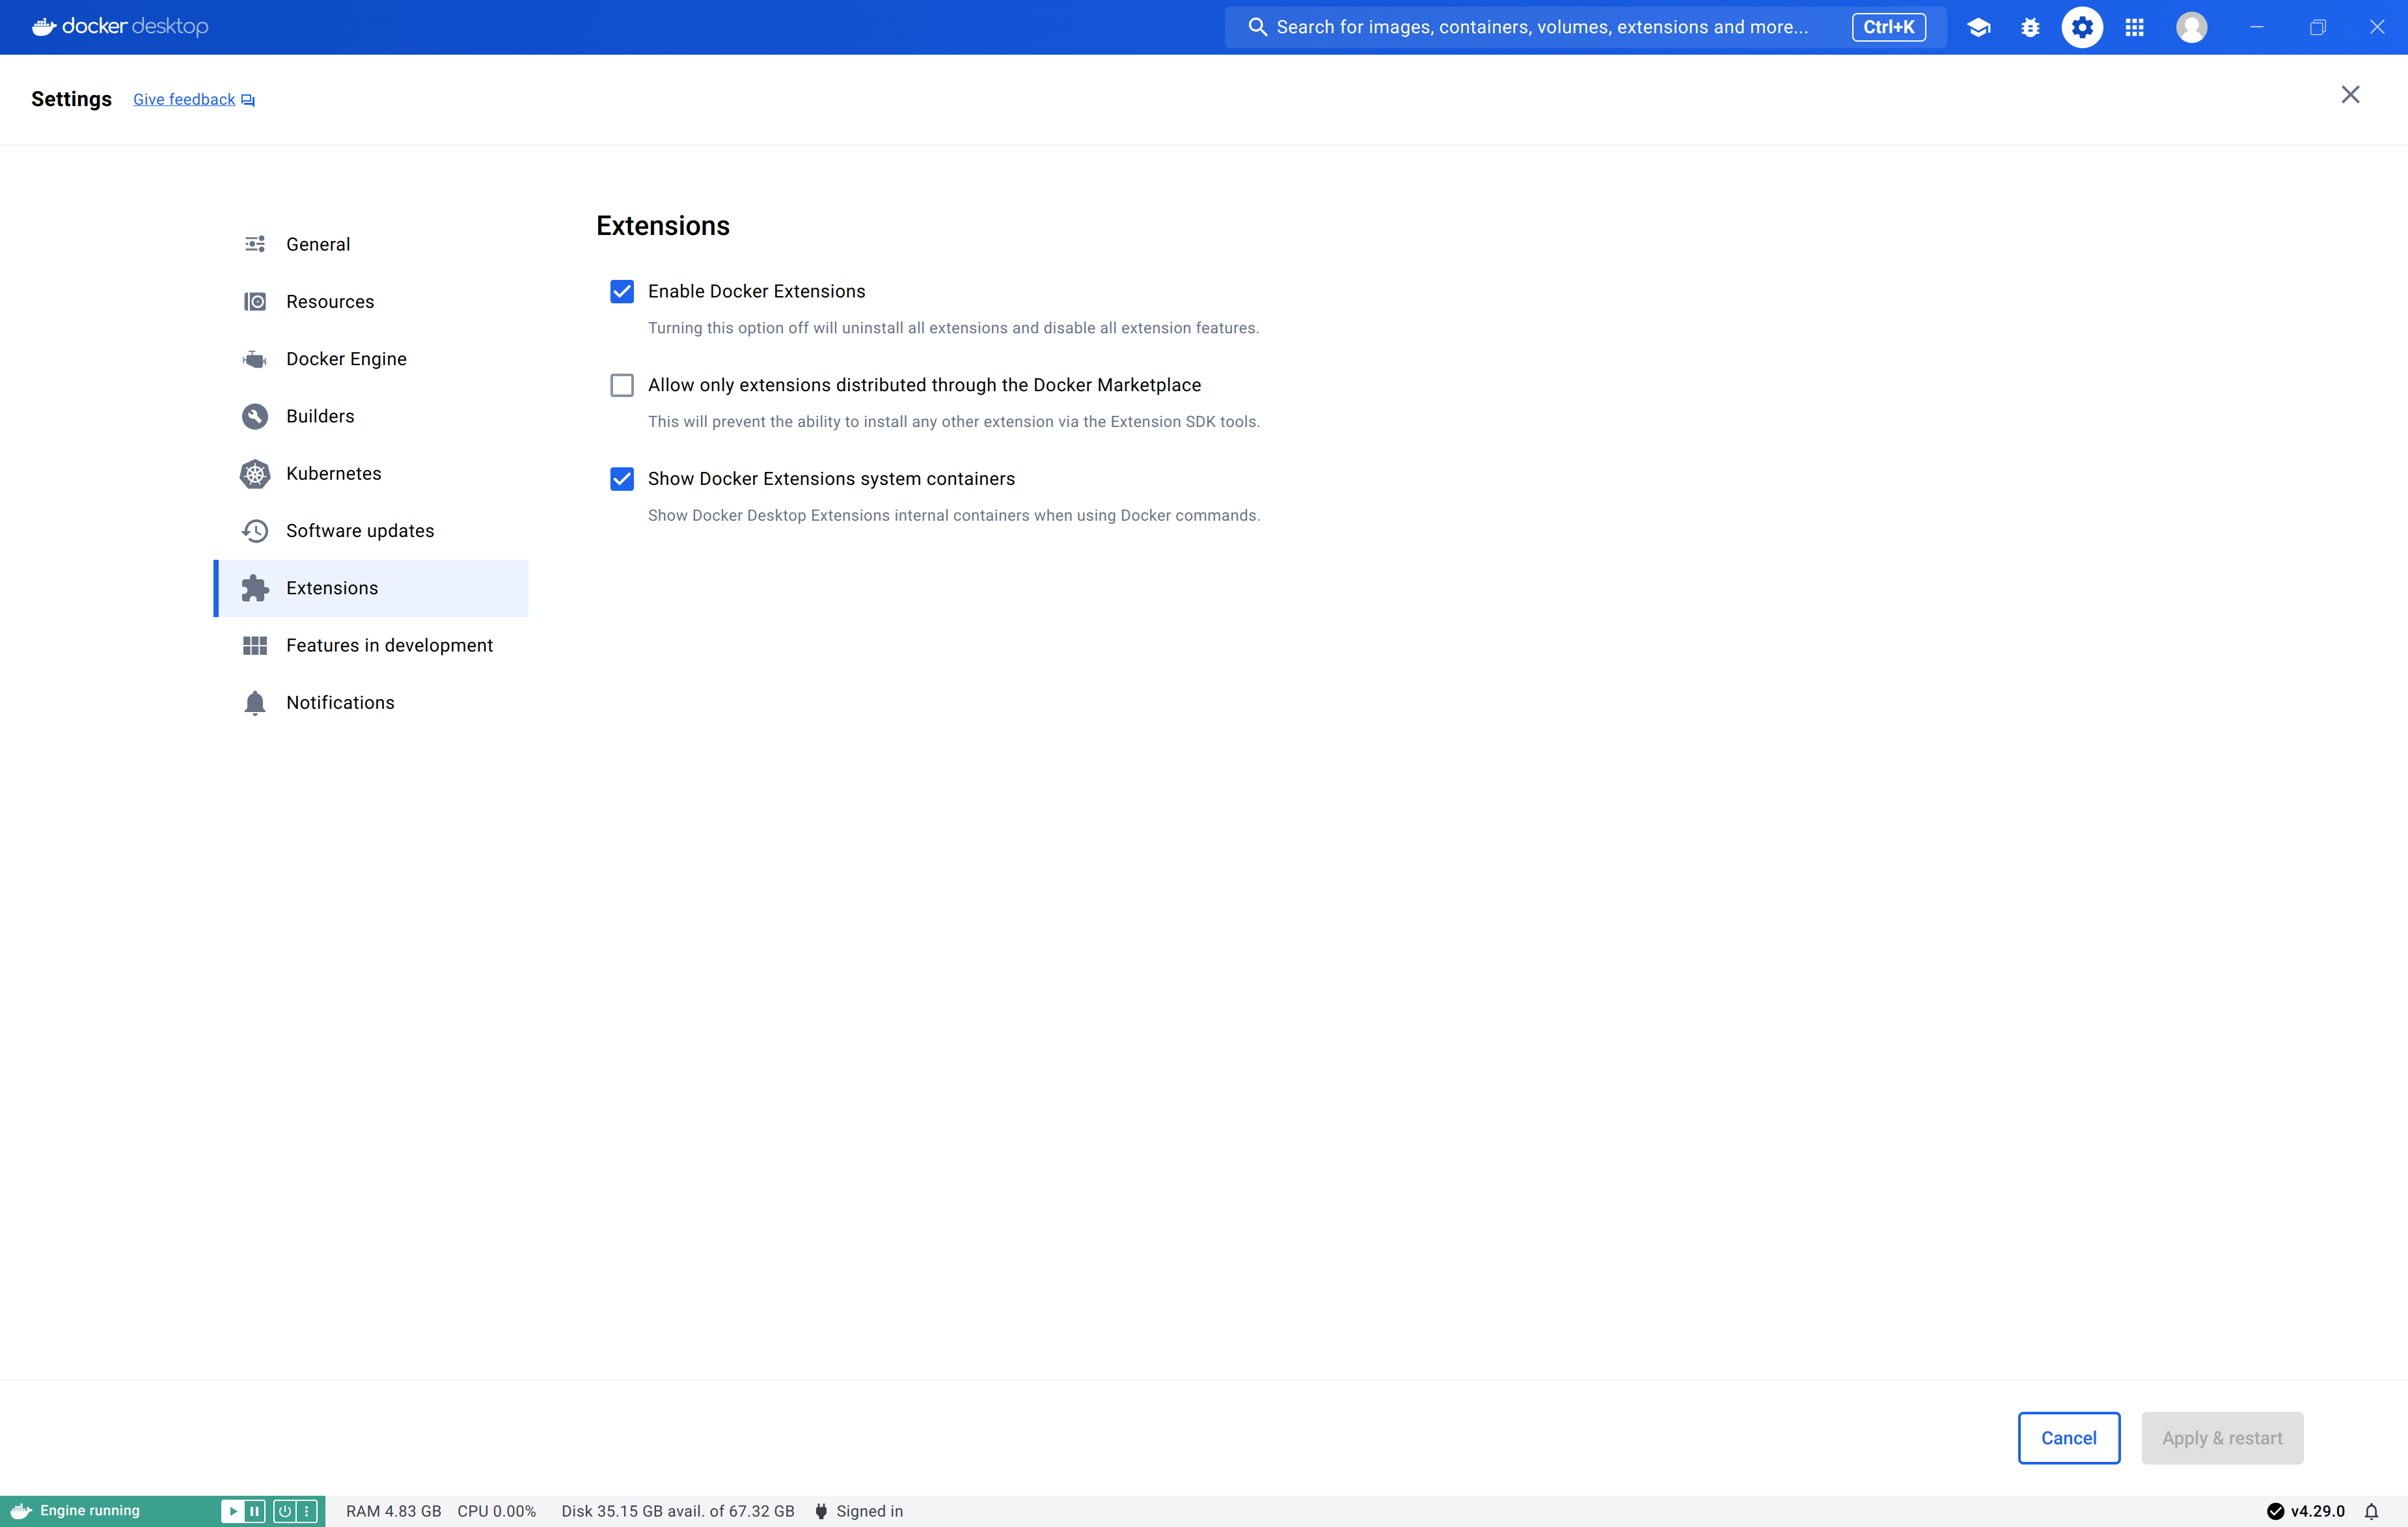Viewport: 2408px width, 1527px height.
Task: Open the General settings section
Action: [371, 244]
